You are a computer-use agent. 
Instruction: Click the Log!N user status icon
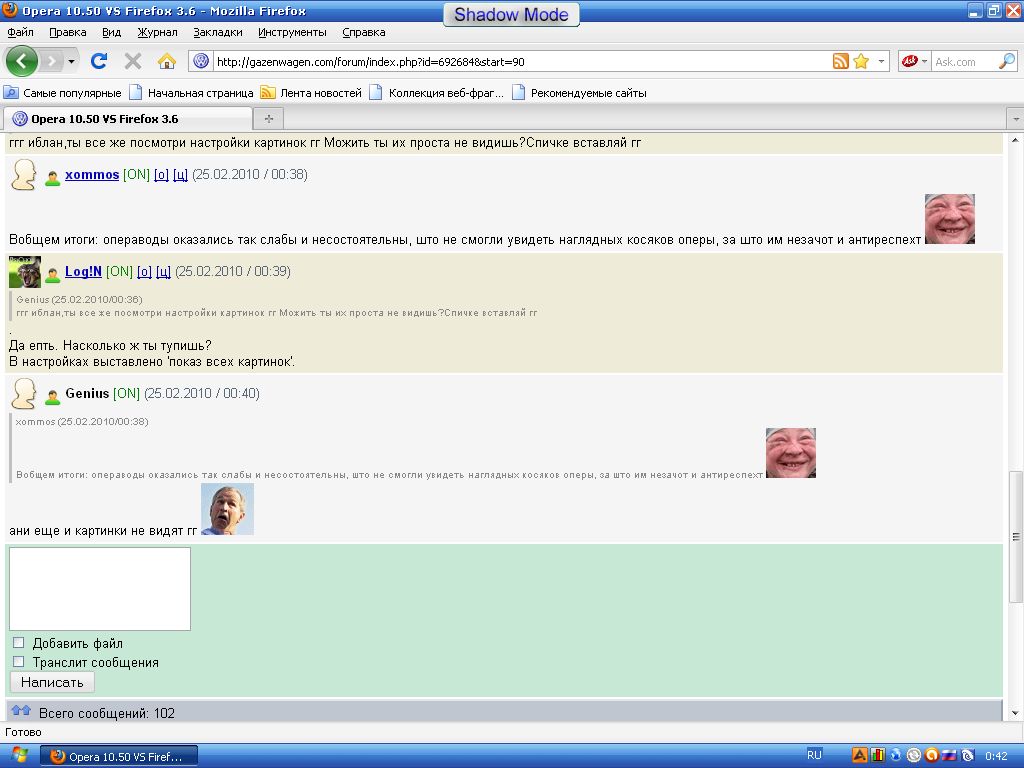tap(53, 275)
